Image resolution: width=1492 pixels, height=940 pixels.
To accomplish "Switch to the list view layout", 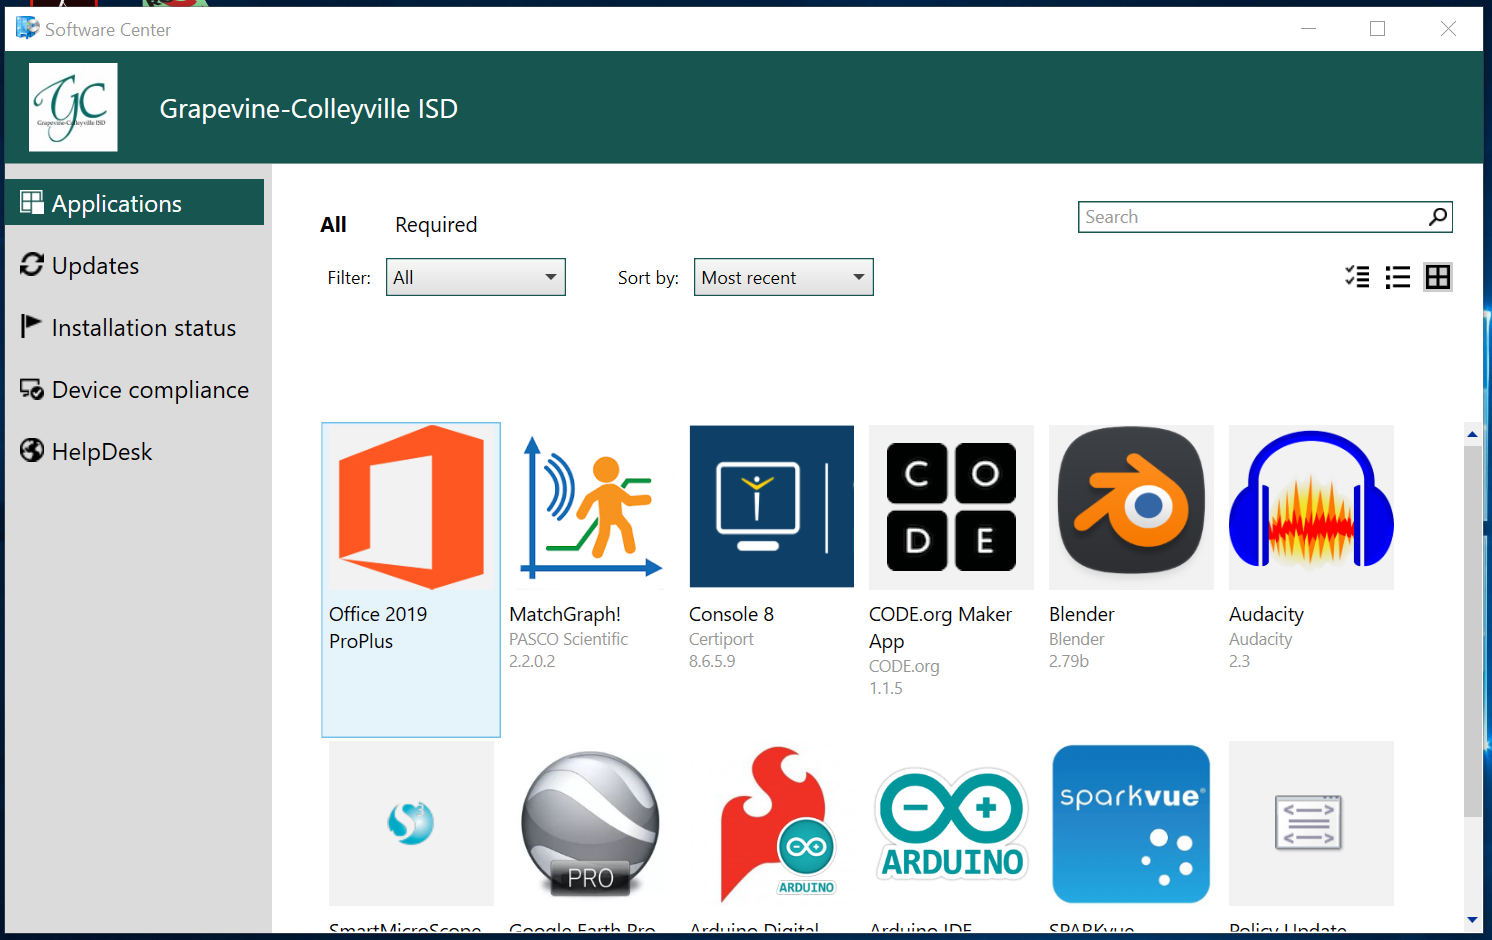I will (x=1397, y=277).
